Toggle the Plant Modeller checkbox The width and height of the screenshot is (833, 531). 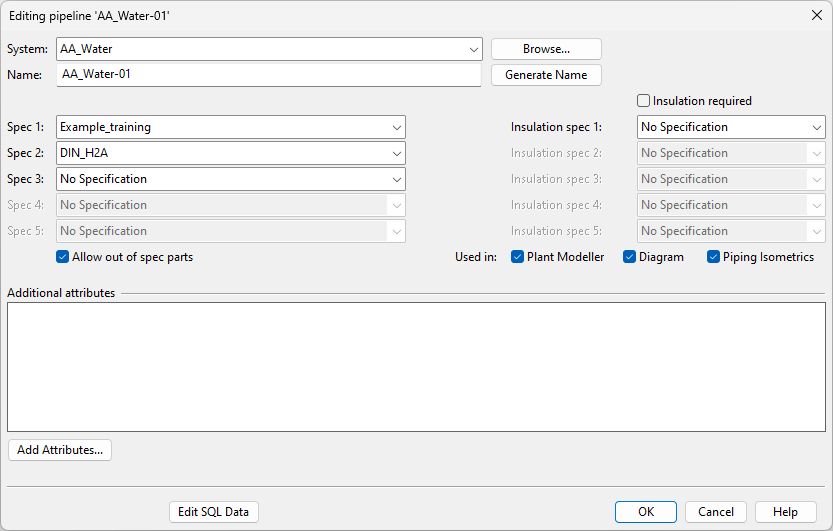518,257
